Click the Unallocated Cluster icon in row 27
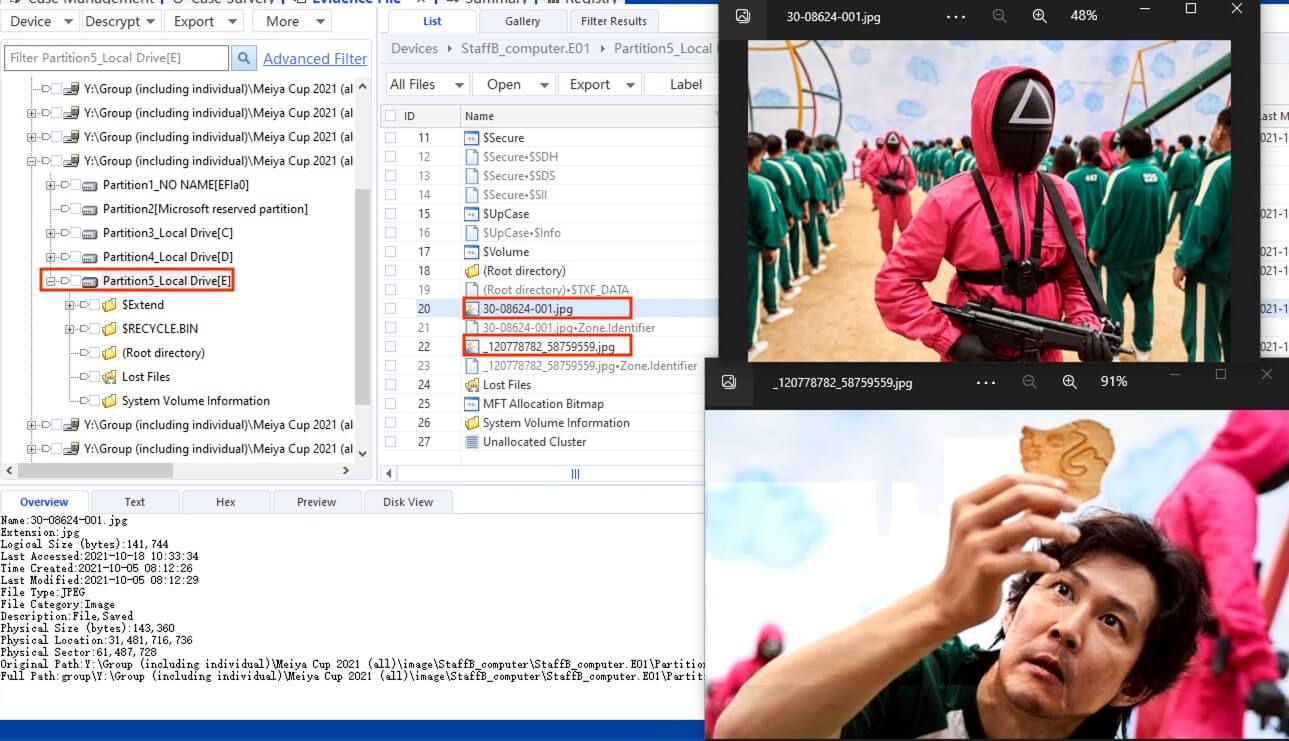The height and width of the screenshot is (741, 1289). [472, 442]
